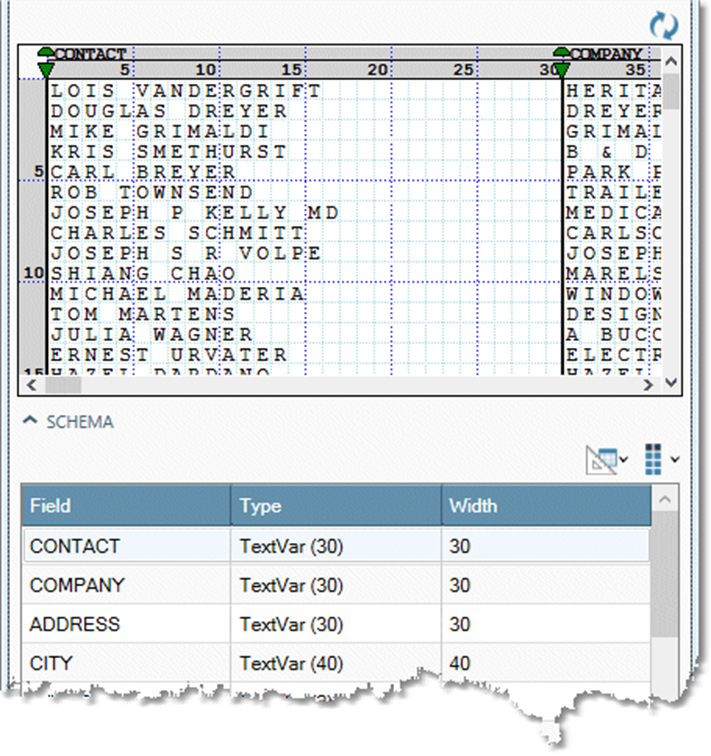Select the COMPANY field cell

click(126, 585)
